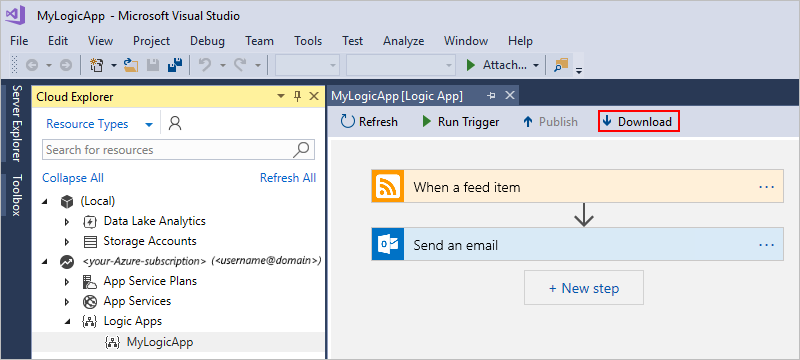The image size is (800, 360).
Task: Open the Toolbox side tab
Action: point(16,195)
